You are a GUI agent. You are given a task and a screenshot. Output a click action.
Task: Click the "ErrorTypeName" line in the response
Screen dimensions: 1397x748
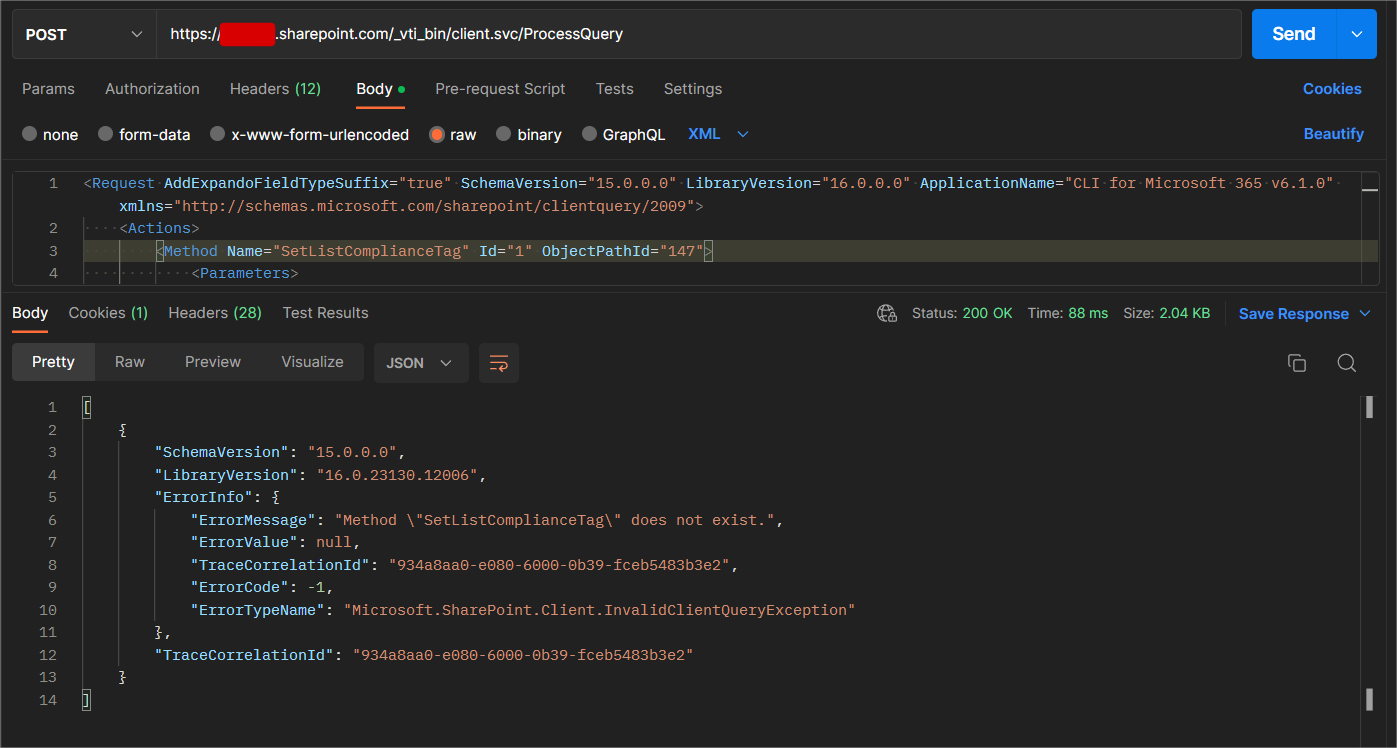click(523, 610)
